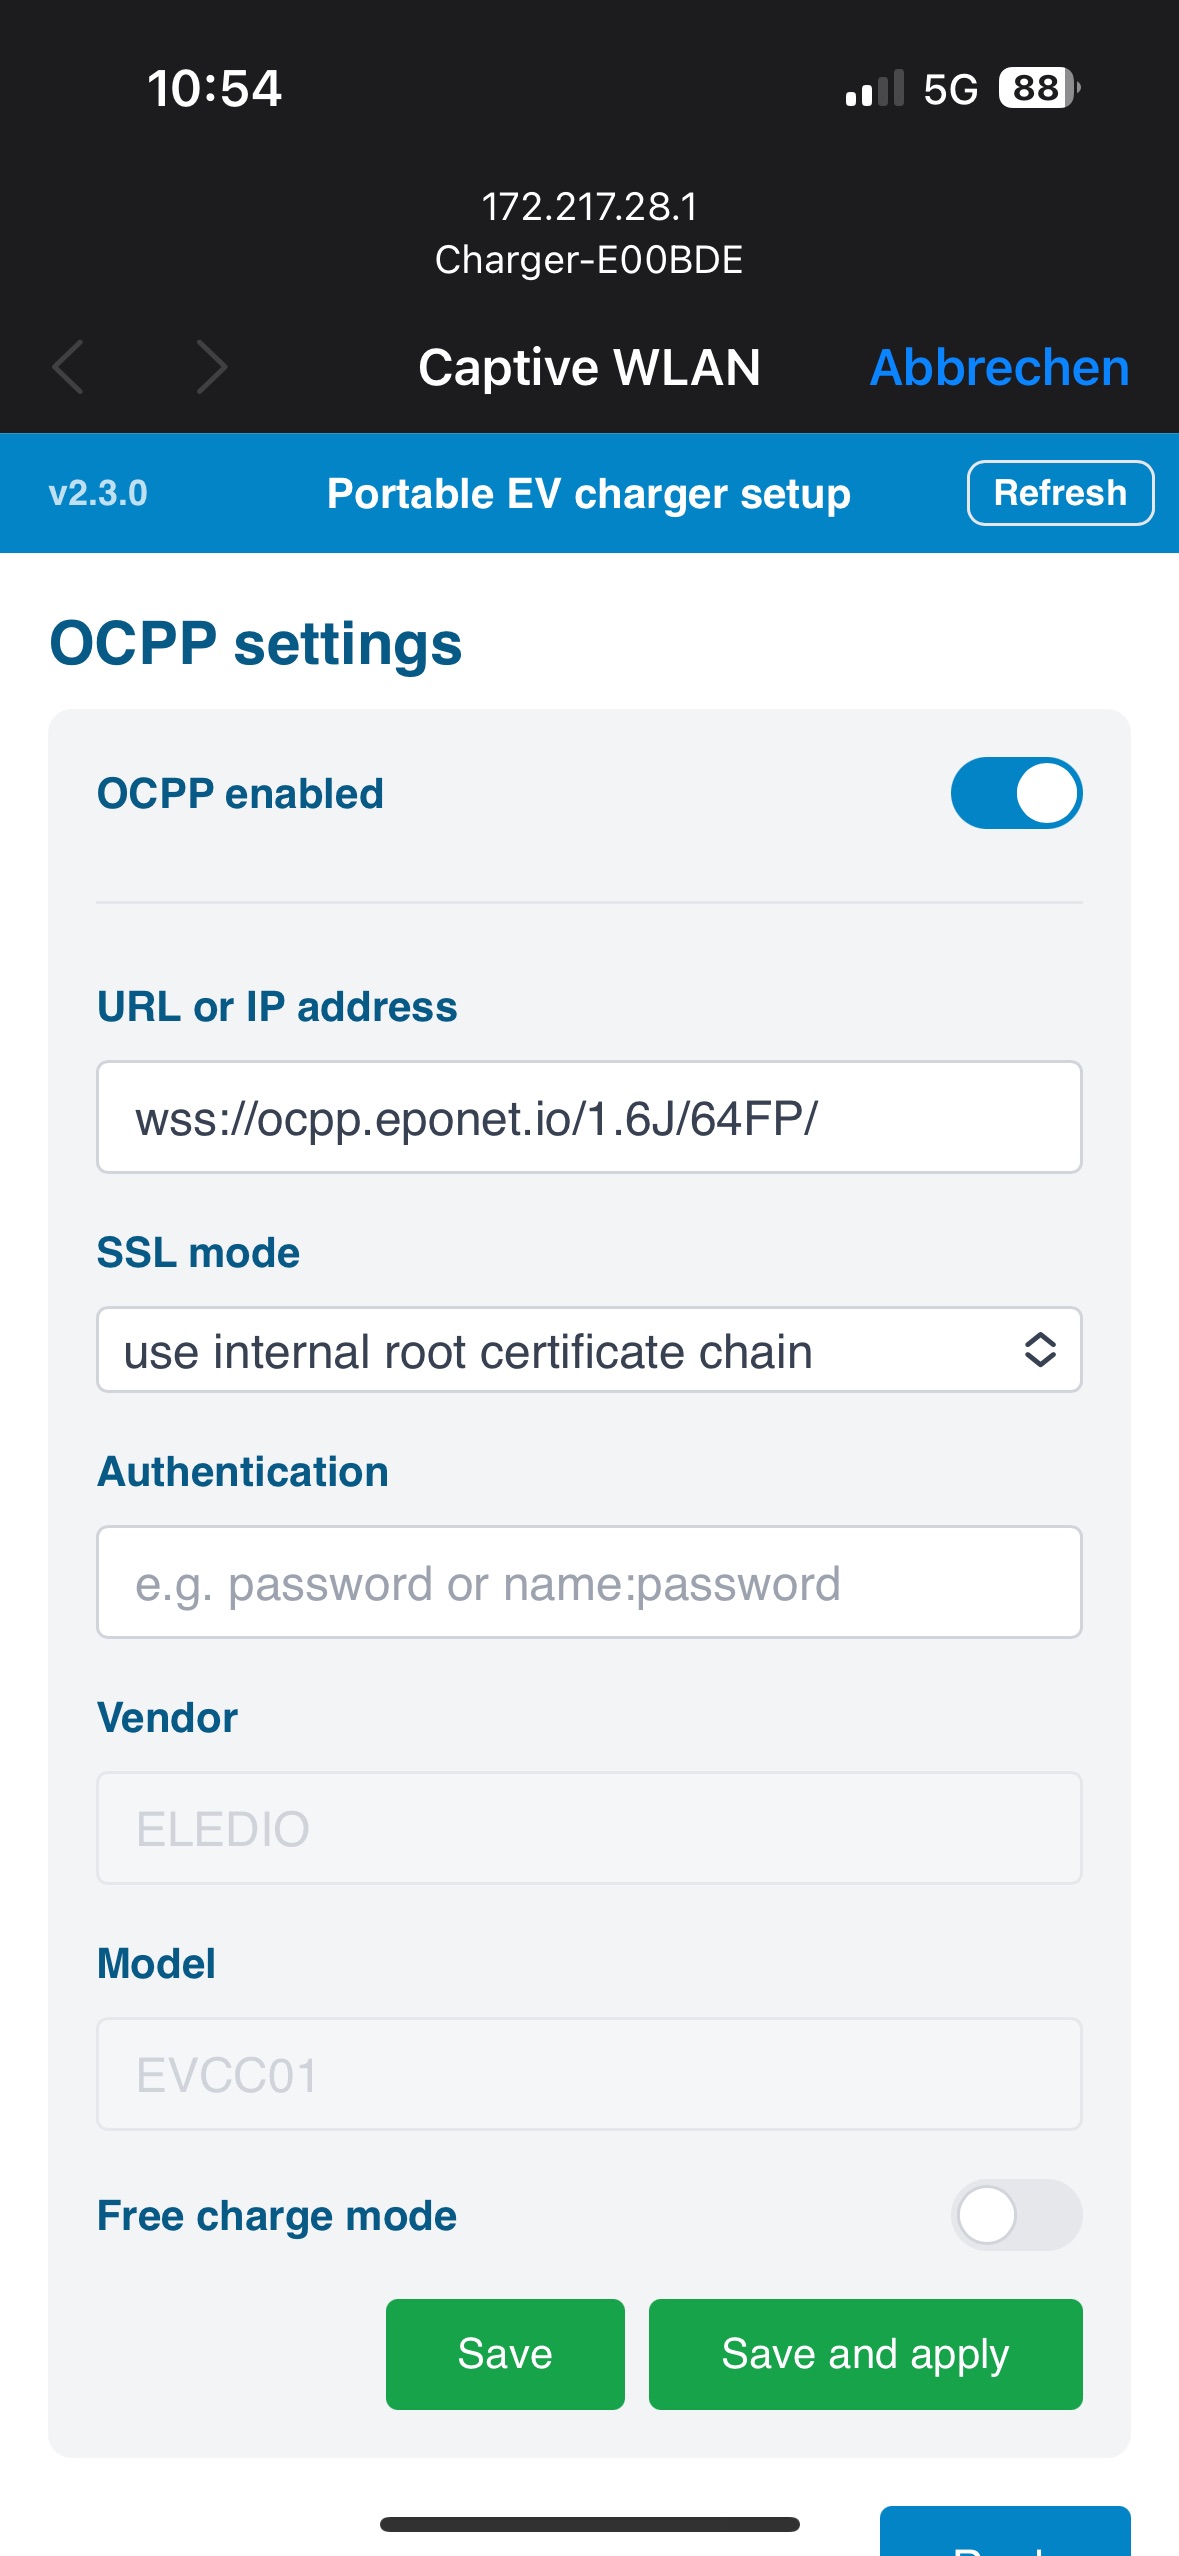Viewport: 1179px width, 2556px height.
Task: Tap the Captive WLAN title
Action: coord(589,367)
